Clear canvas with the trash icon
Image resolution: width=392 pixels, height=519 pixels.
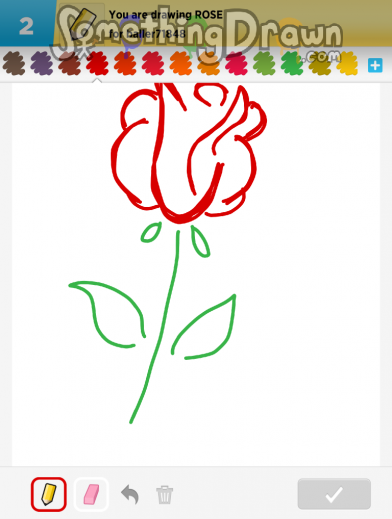[165, 495]
